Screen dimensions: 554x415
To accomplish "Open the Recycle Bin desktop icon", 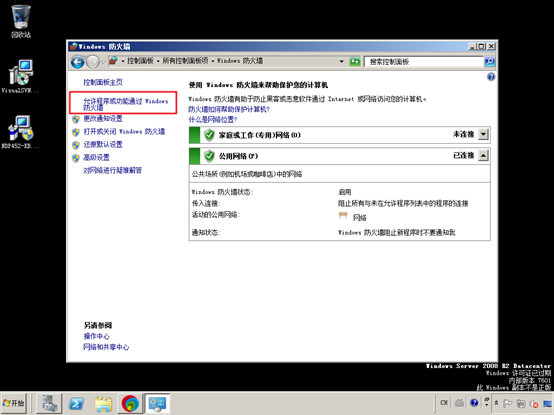I will tap(21, 21).
